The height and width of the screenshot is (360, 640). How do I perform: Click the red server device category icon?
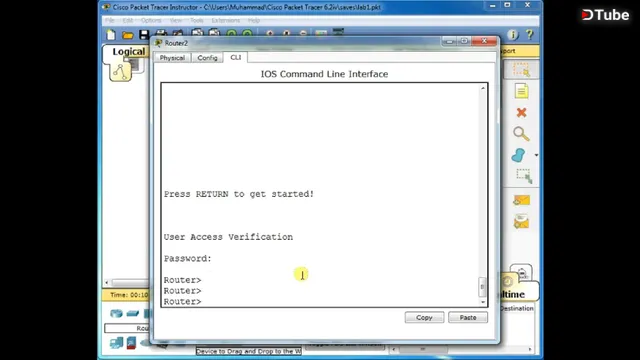point(131,342)
